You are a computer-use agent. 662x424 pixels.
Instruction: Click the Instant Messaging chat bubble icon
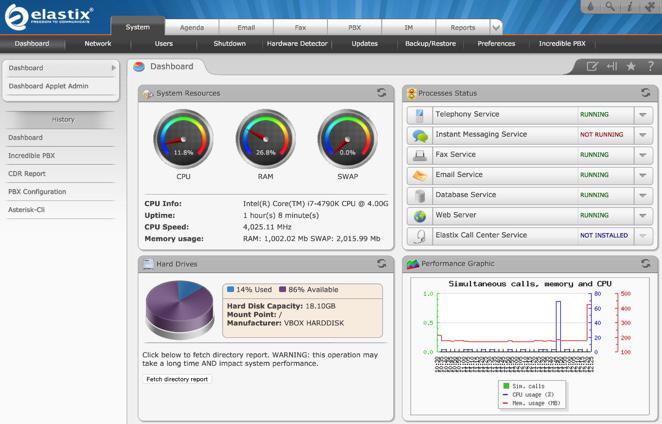(420, 135)
